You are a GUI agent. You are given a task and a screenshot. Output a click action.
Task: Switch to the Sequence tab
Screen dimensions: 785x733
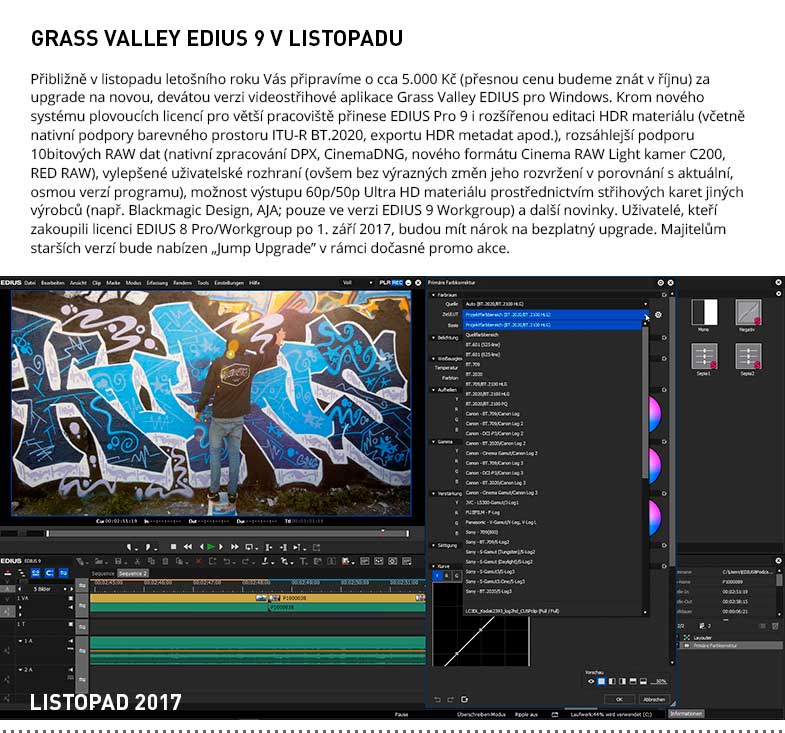[103, 573]
